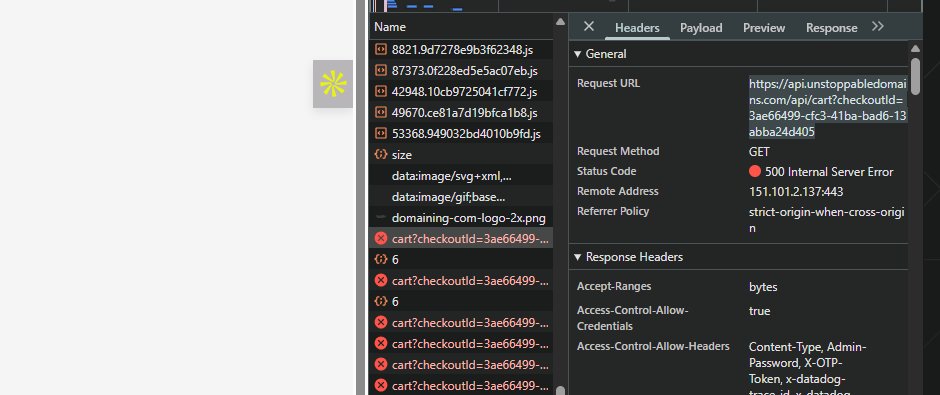Click the Request URL label
Screen dimensions: 940x395
click(x=608, y=83)
